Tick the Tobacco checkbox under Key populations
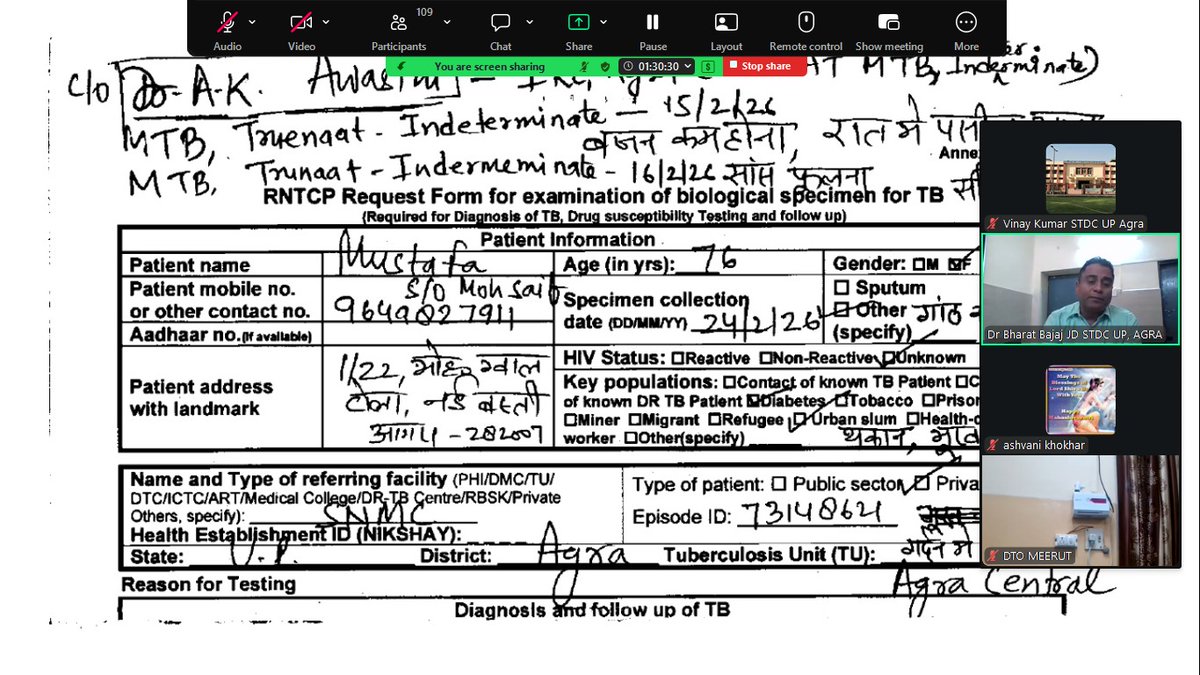Image resolution: width=1200 pixels, height=675 pixels. (842, 401)
